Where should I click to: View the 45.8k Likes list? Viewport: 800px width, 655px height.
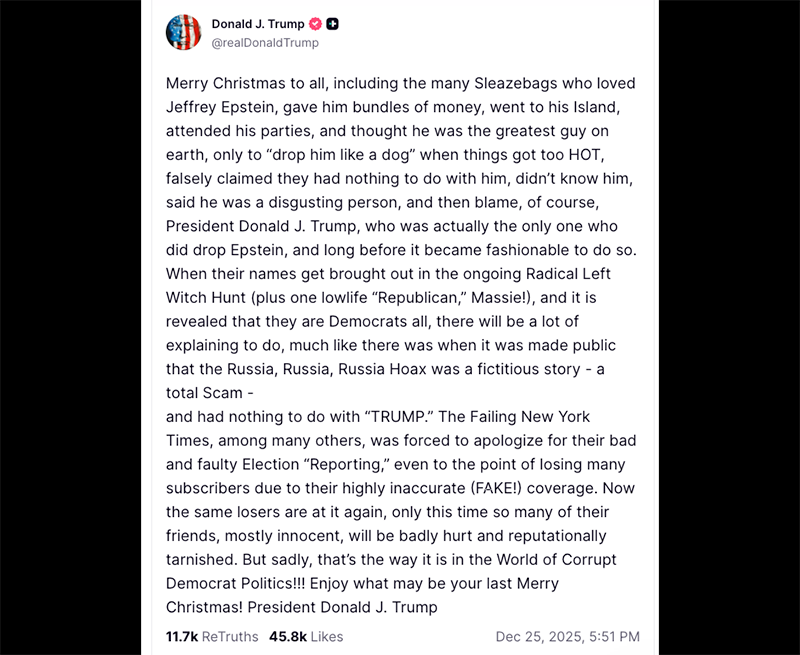pos(306,637)
